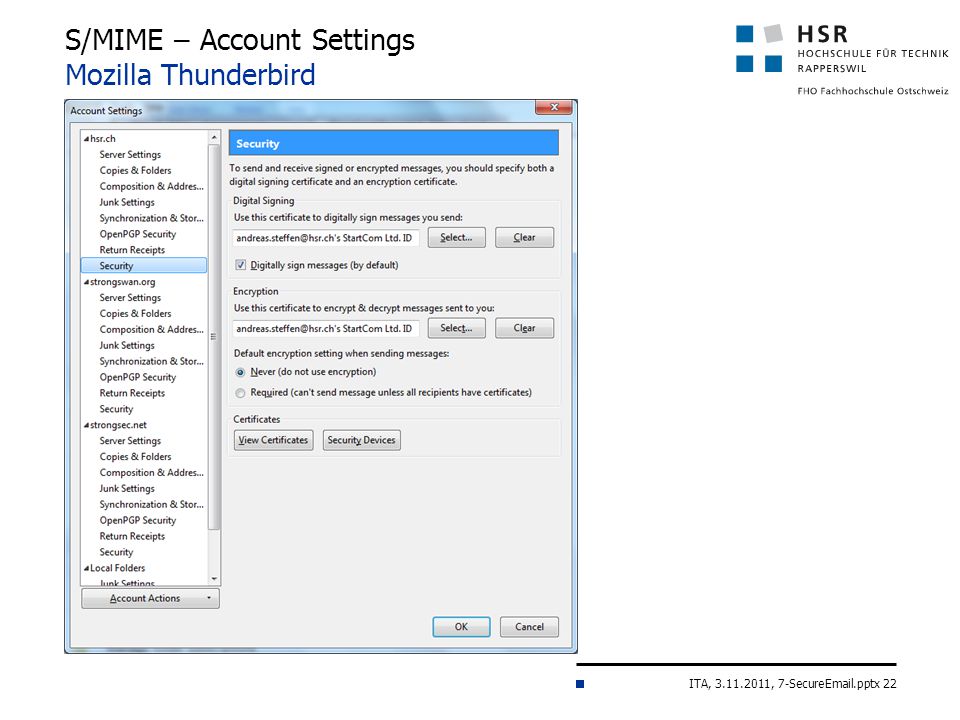Open Copies & Folders under strongswan.org
This screenshot has width=960, height=720.
[x=135, y=314]
